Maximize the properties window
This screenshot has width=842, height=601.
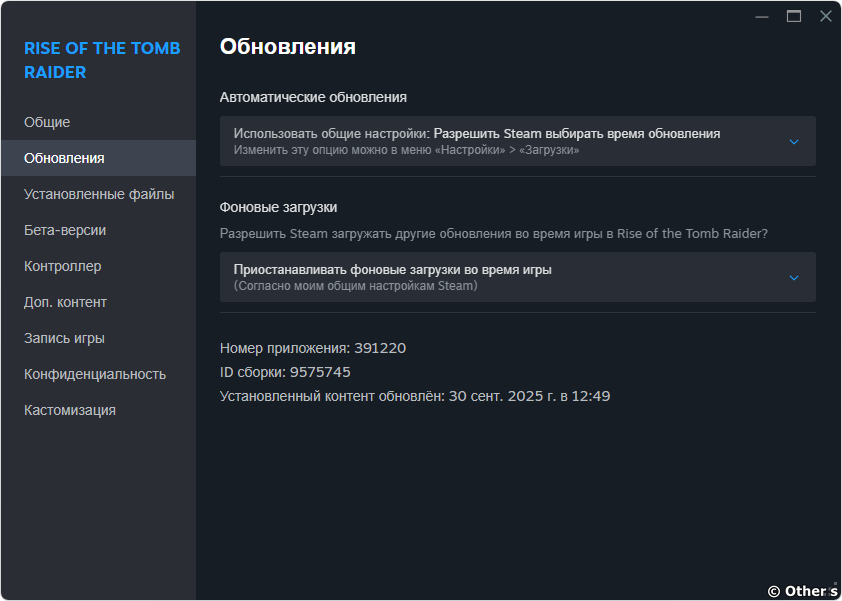click(x=794, y=16)
